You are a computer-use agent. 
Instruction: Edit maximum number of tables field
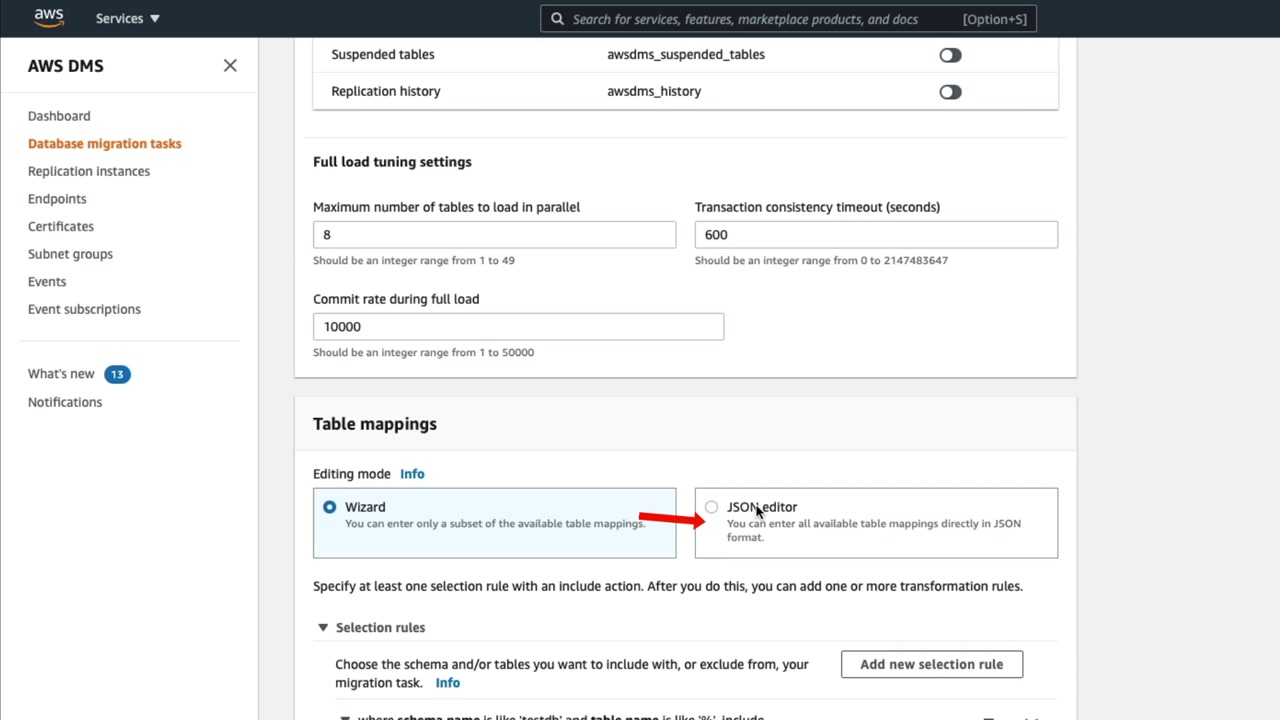click(x=494, y=234)
